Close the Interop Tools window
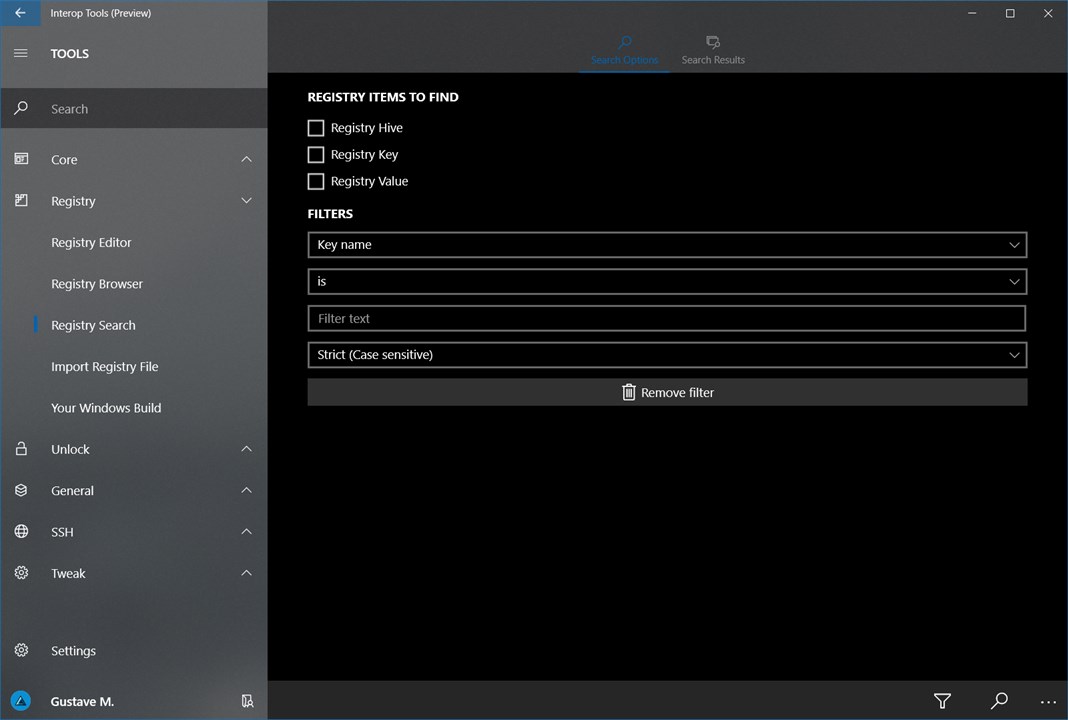 [x=1048, y=13]
